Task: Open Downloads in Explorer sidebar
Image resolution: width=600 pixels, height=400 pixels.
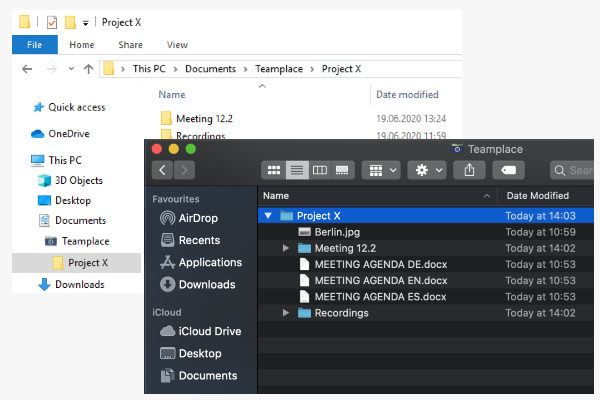Action: (x=71, y=284)
